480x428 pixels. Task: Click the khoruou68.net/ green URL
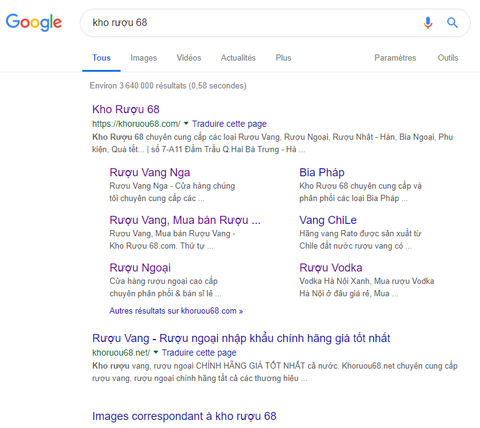(x=121, y=353)
